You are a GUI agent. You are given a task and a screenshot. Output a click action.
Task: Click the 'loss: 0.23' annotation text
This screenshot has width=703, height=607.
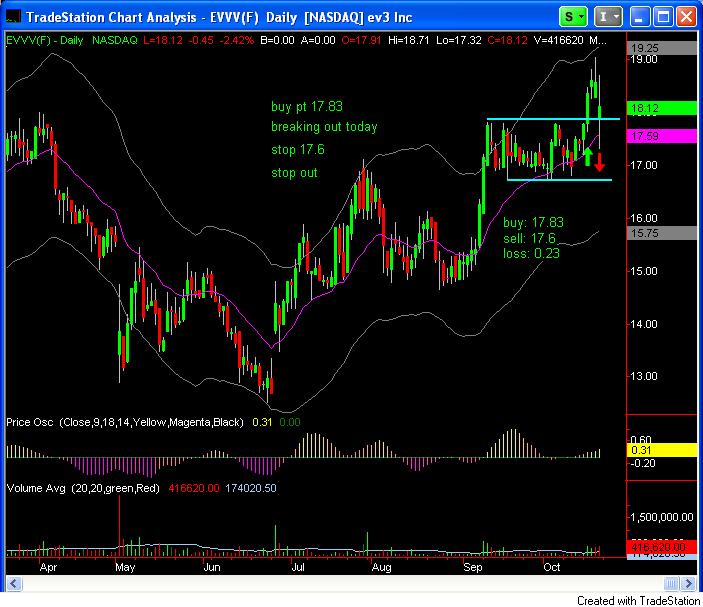pyautogui.click(x=531, y=254)
